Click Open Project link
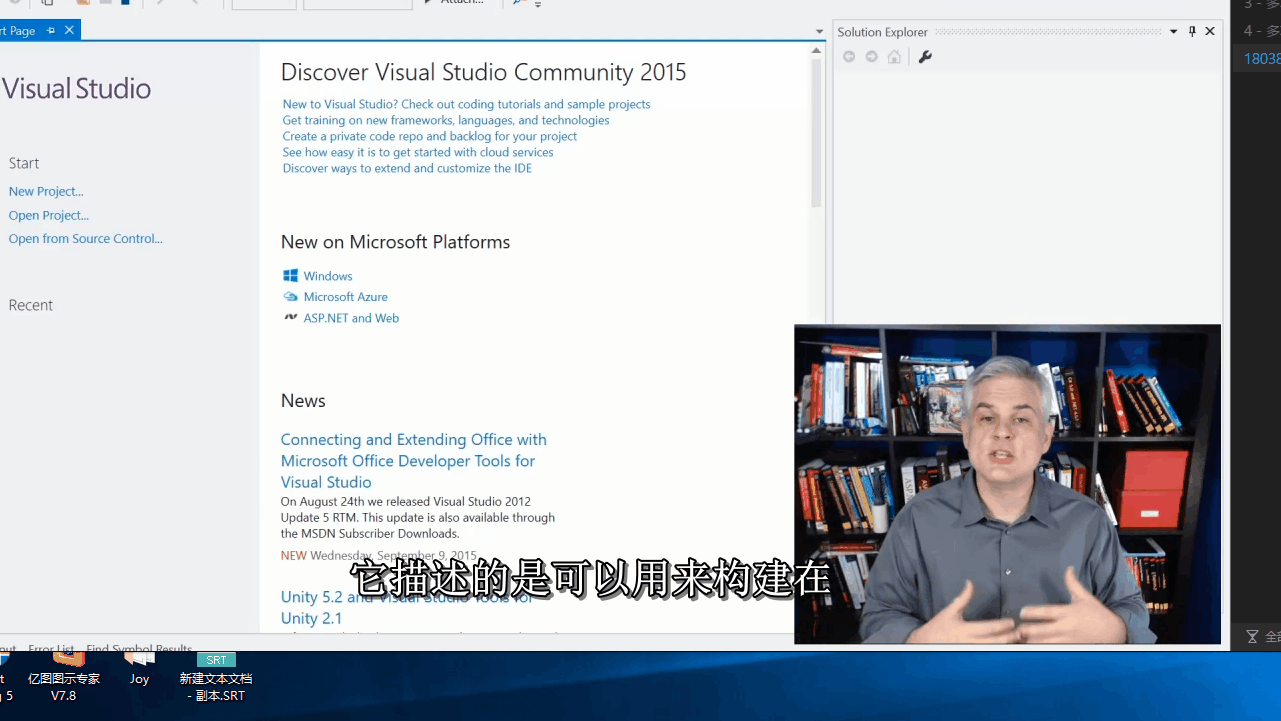Viewport: 1281px width, 721px height. (x=49, y=215)
